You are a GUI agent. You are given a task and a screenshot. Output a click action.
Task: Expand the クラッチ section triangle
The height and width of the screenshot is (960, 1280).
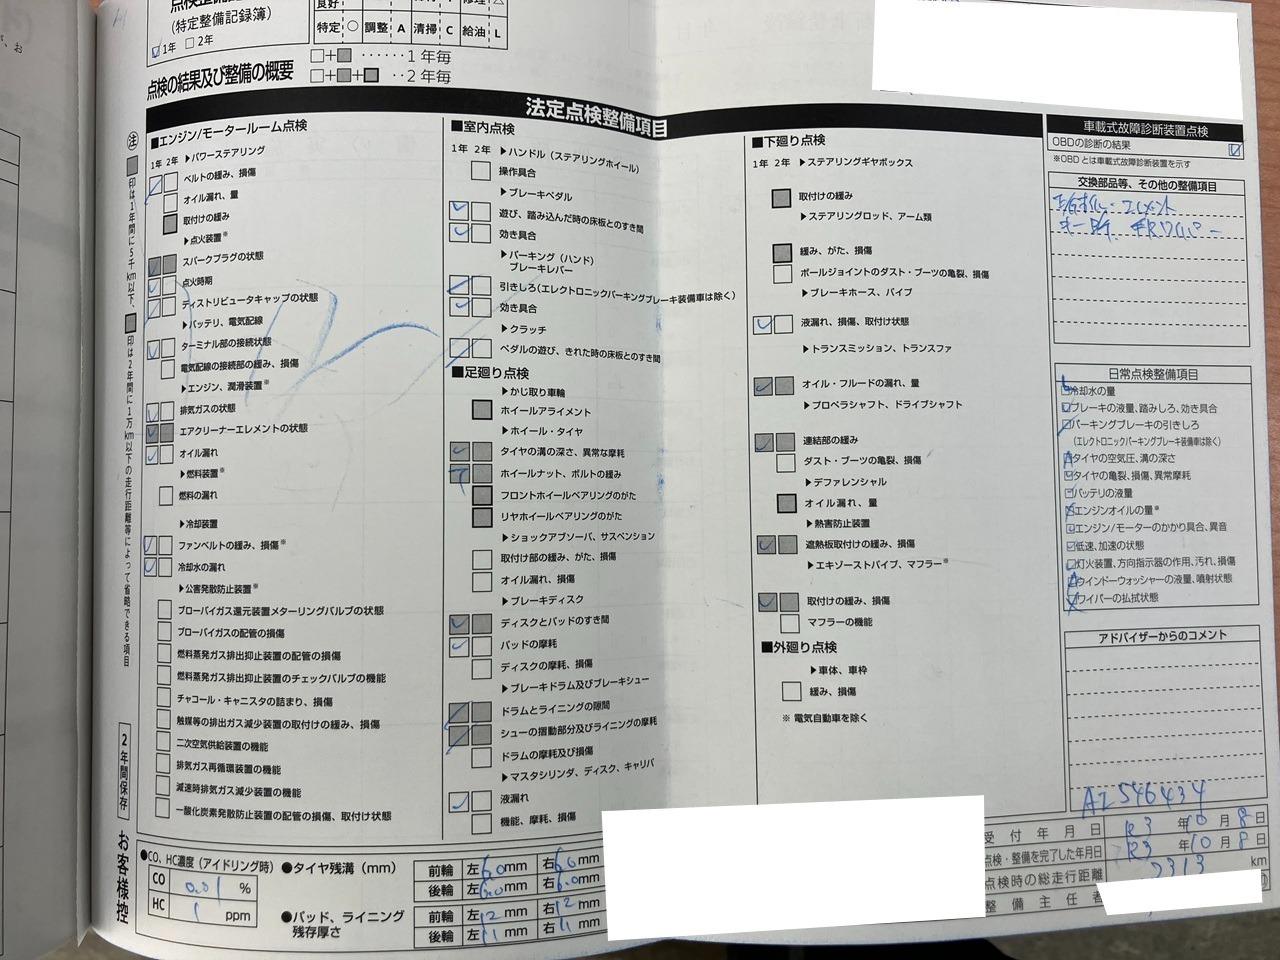pos(503,328)
